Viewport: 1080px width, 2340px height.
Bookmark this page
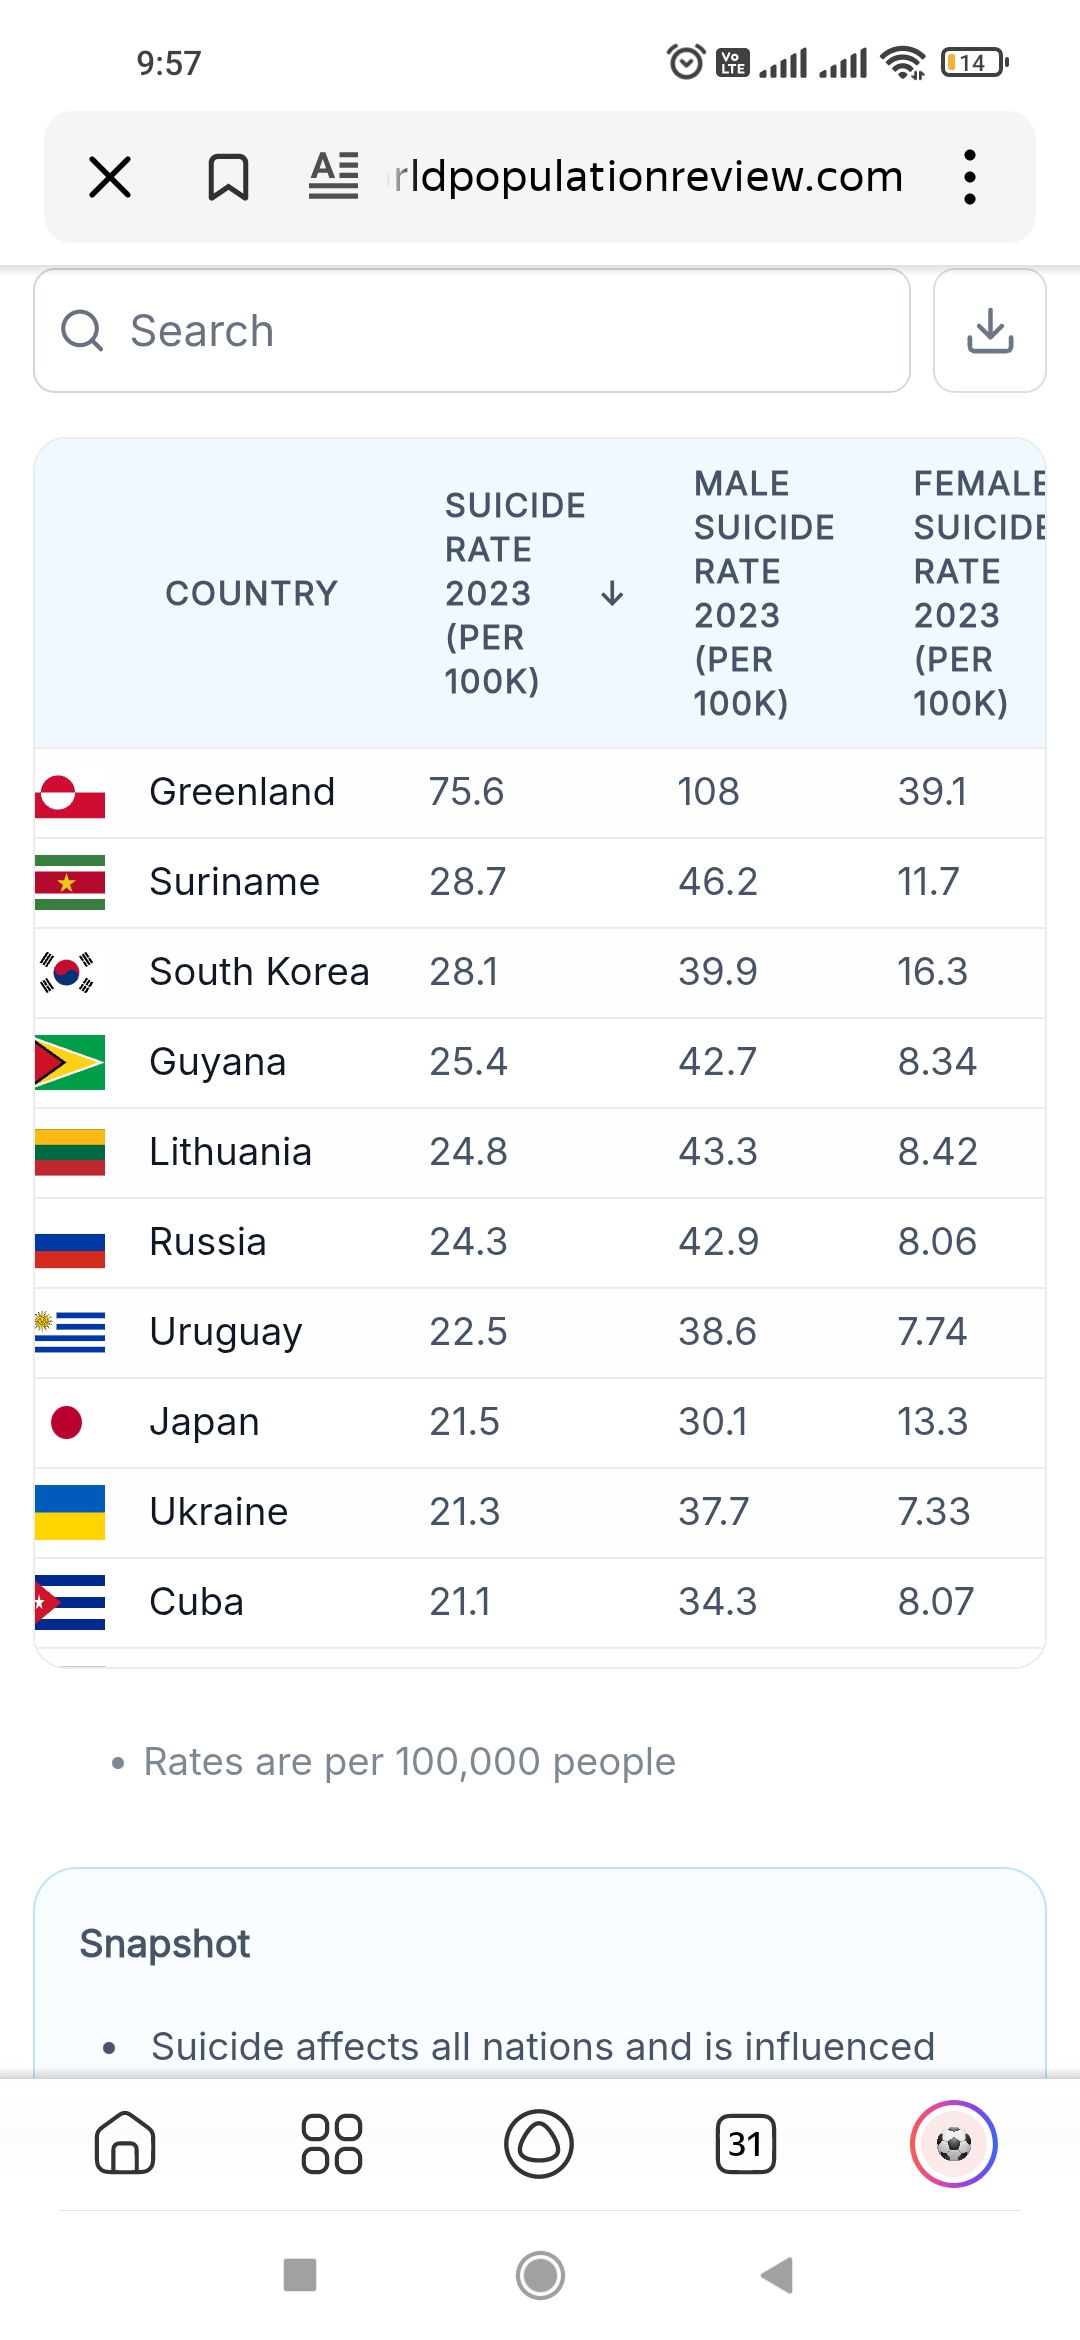[x=228, y=178]
